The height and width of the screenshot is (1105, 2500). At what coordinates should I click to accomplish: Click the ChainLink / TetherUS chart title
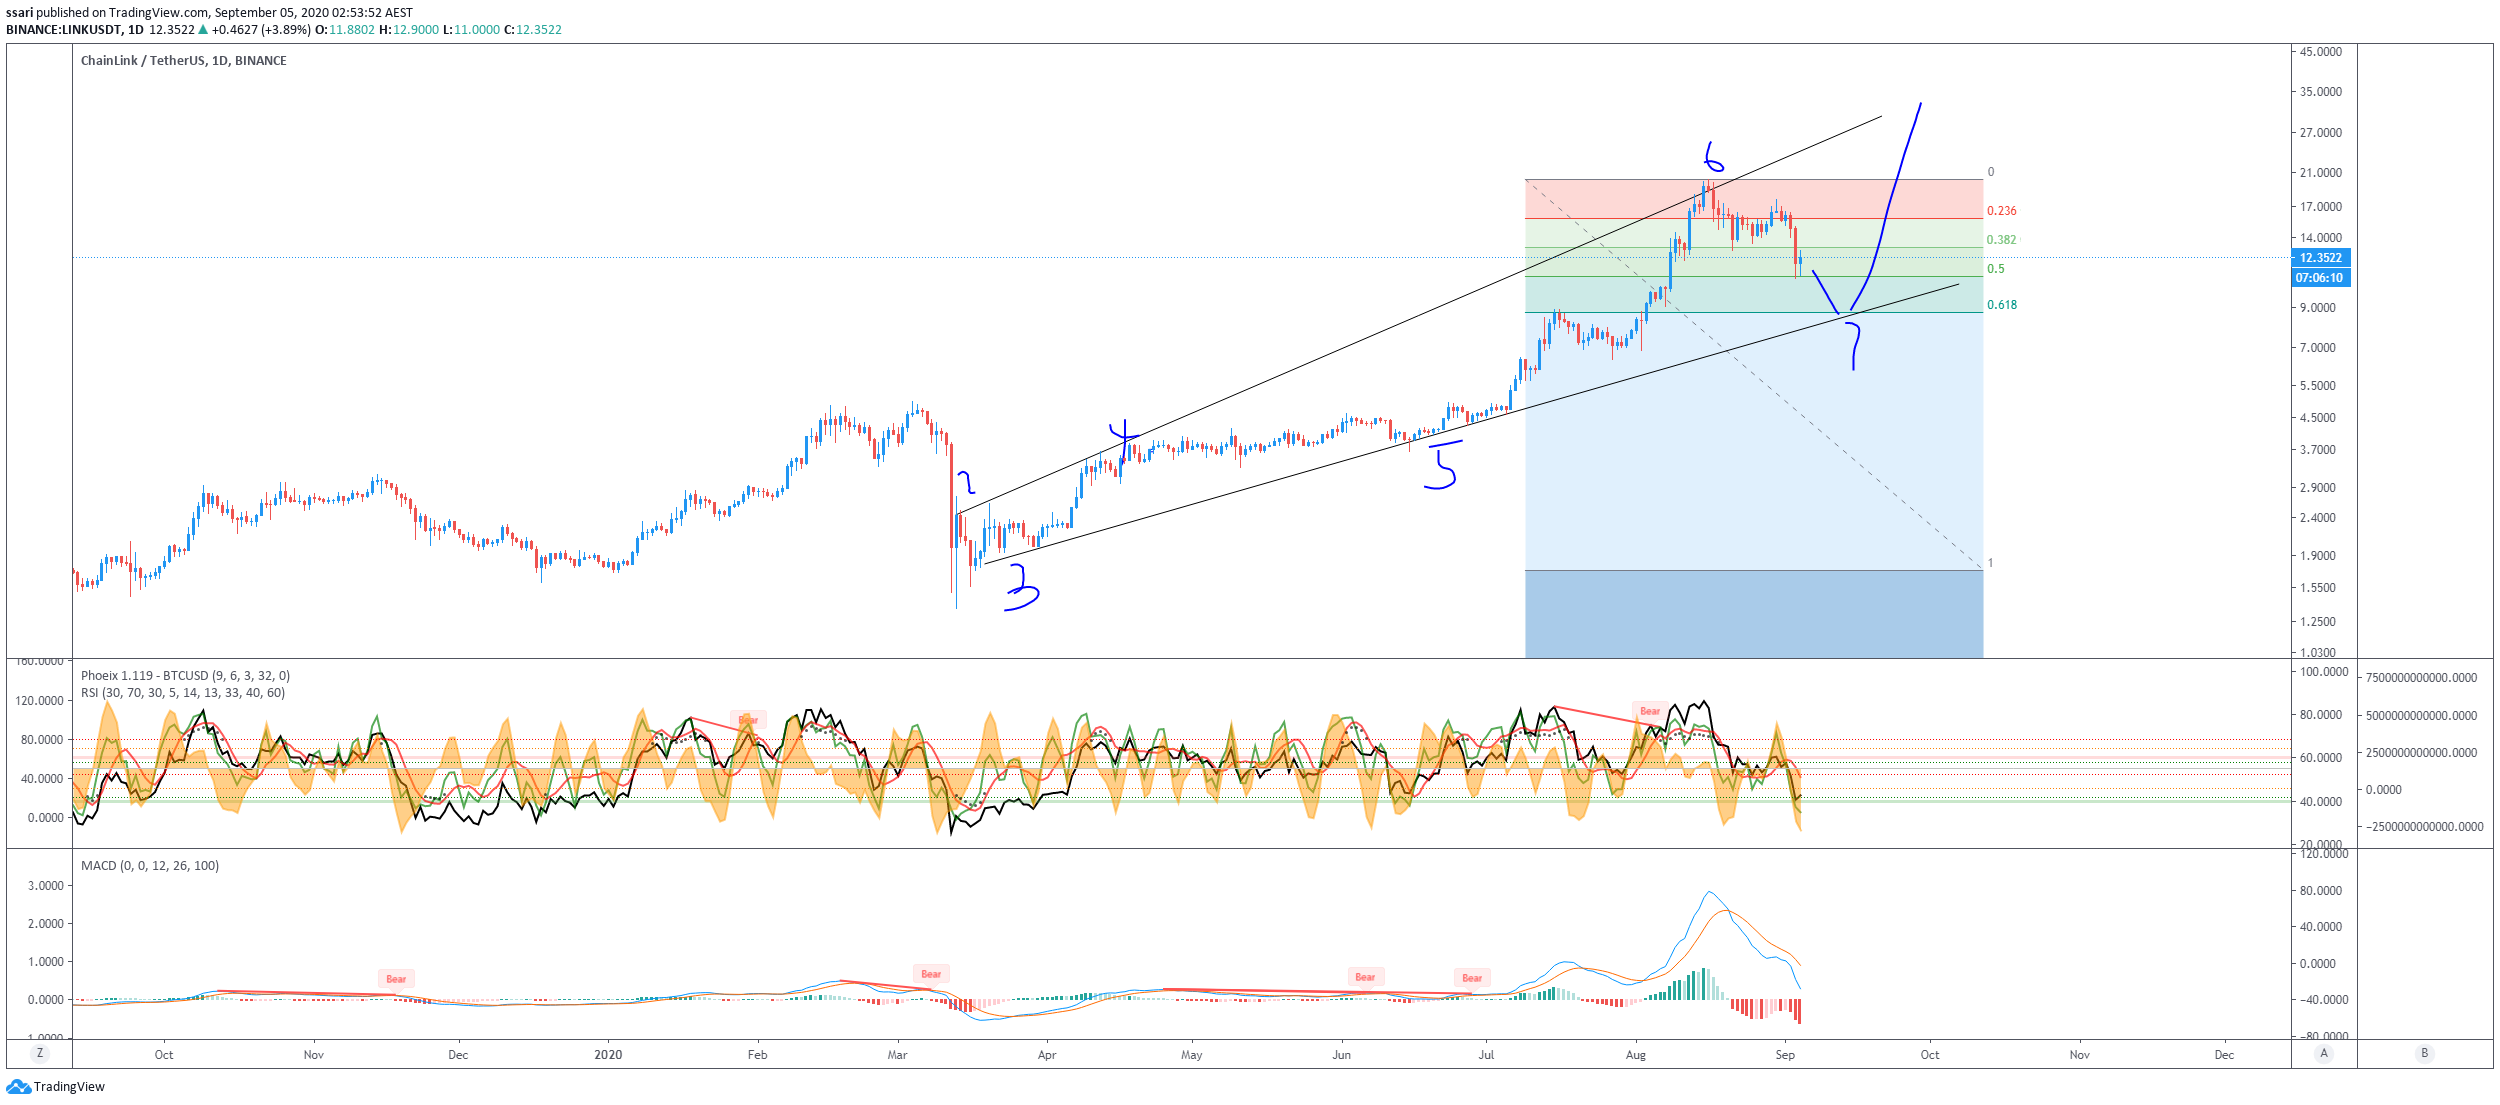[x=184, y=61]
